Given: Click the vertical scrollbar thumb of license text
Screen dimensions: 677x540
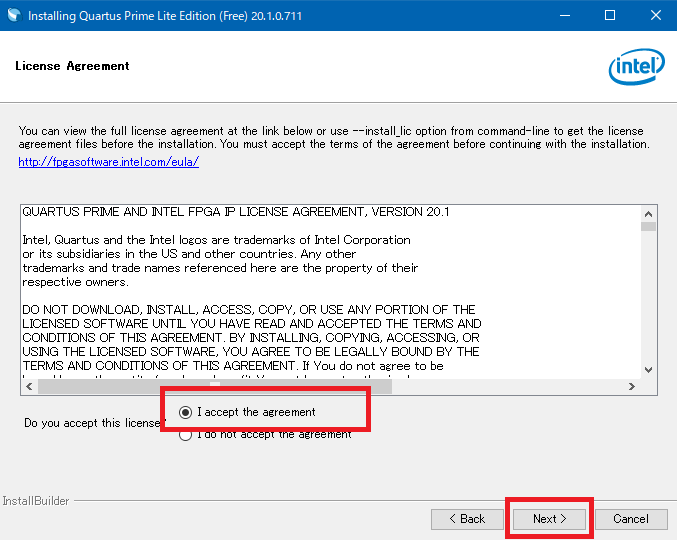Looking at the screenshot, I should (x=648, y=227).
